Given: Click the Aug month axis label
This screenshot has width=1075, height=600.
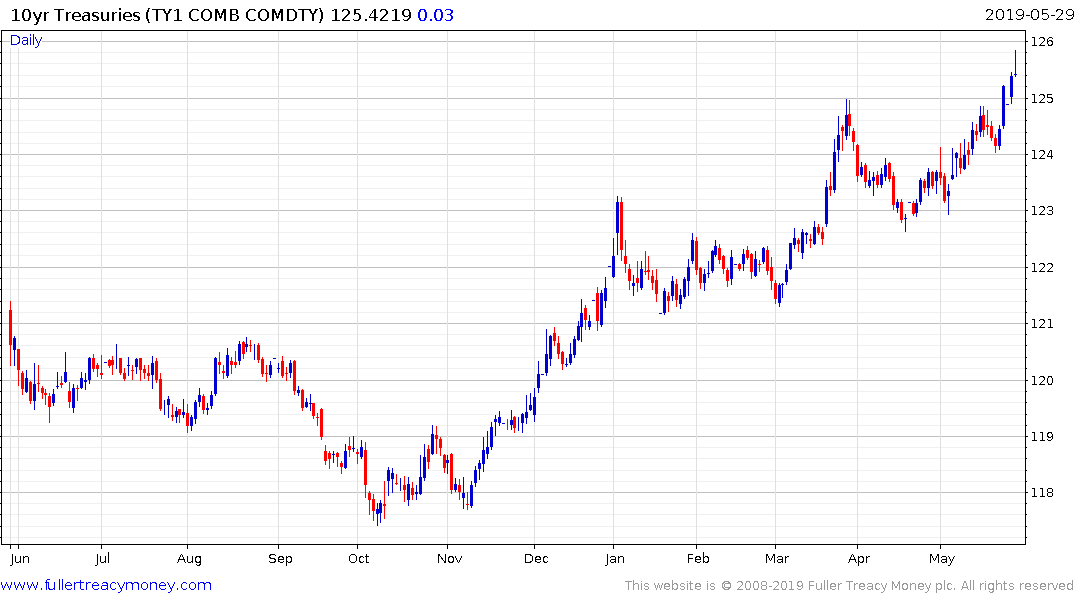Looking at the screenshot, I should pyautogui.click(x=189, y=559).
